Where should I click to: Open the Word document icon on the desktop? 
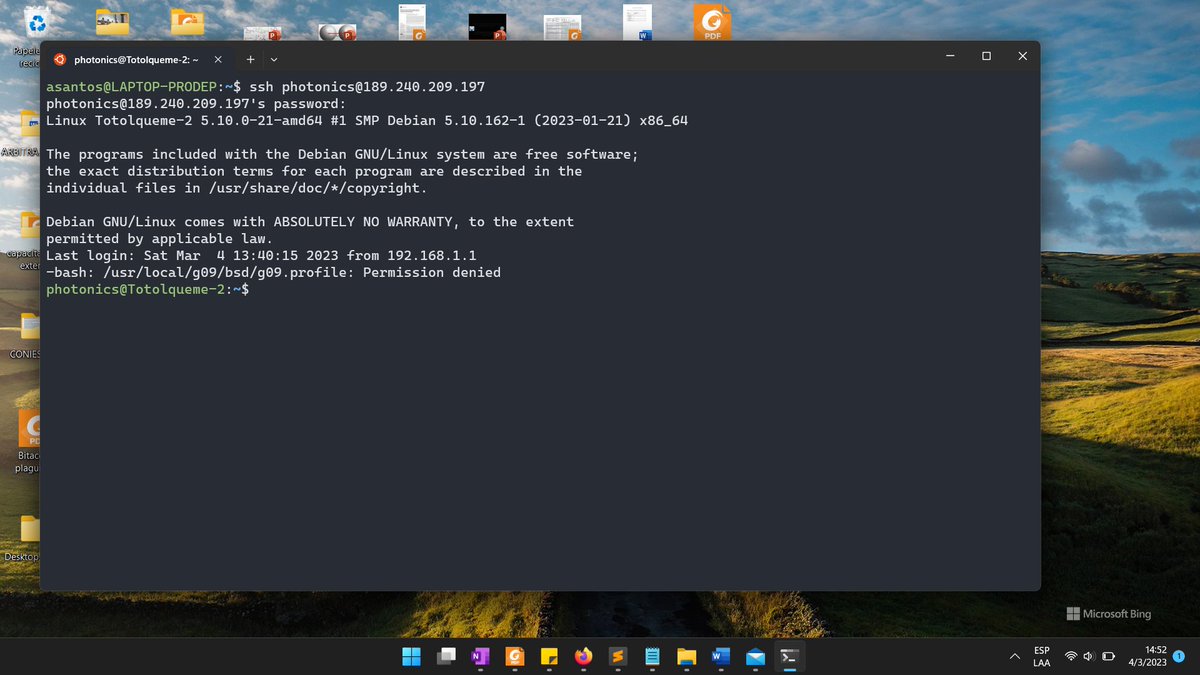point(638,22)
